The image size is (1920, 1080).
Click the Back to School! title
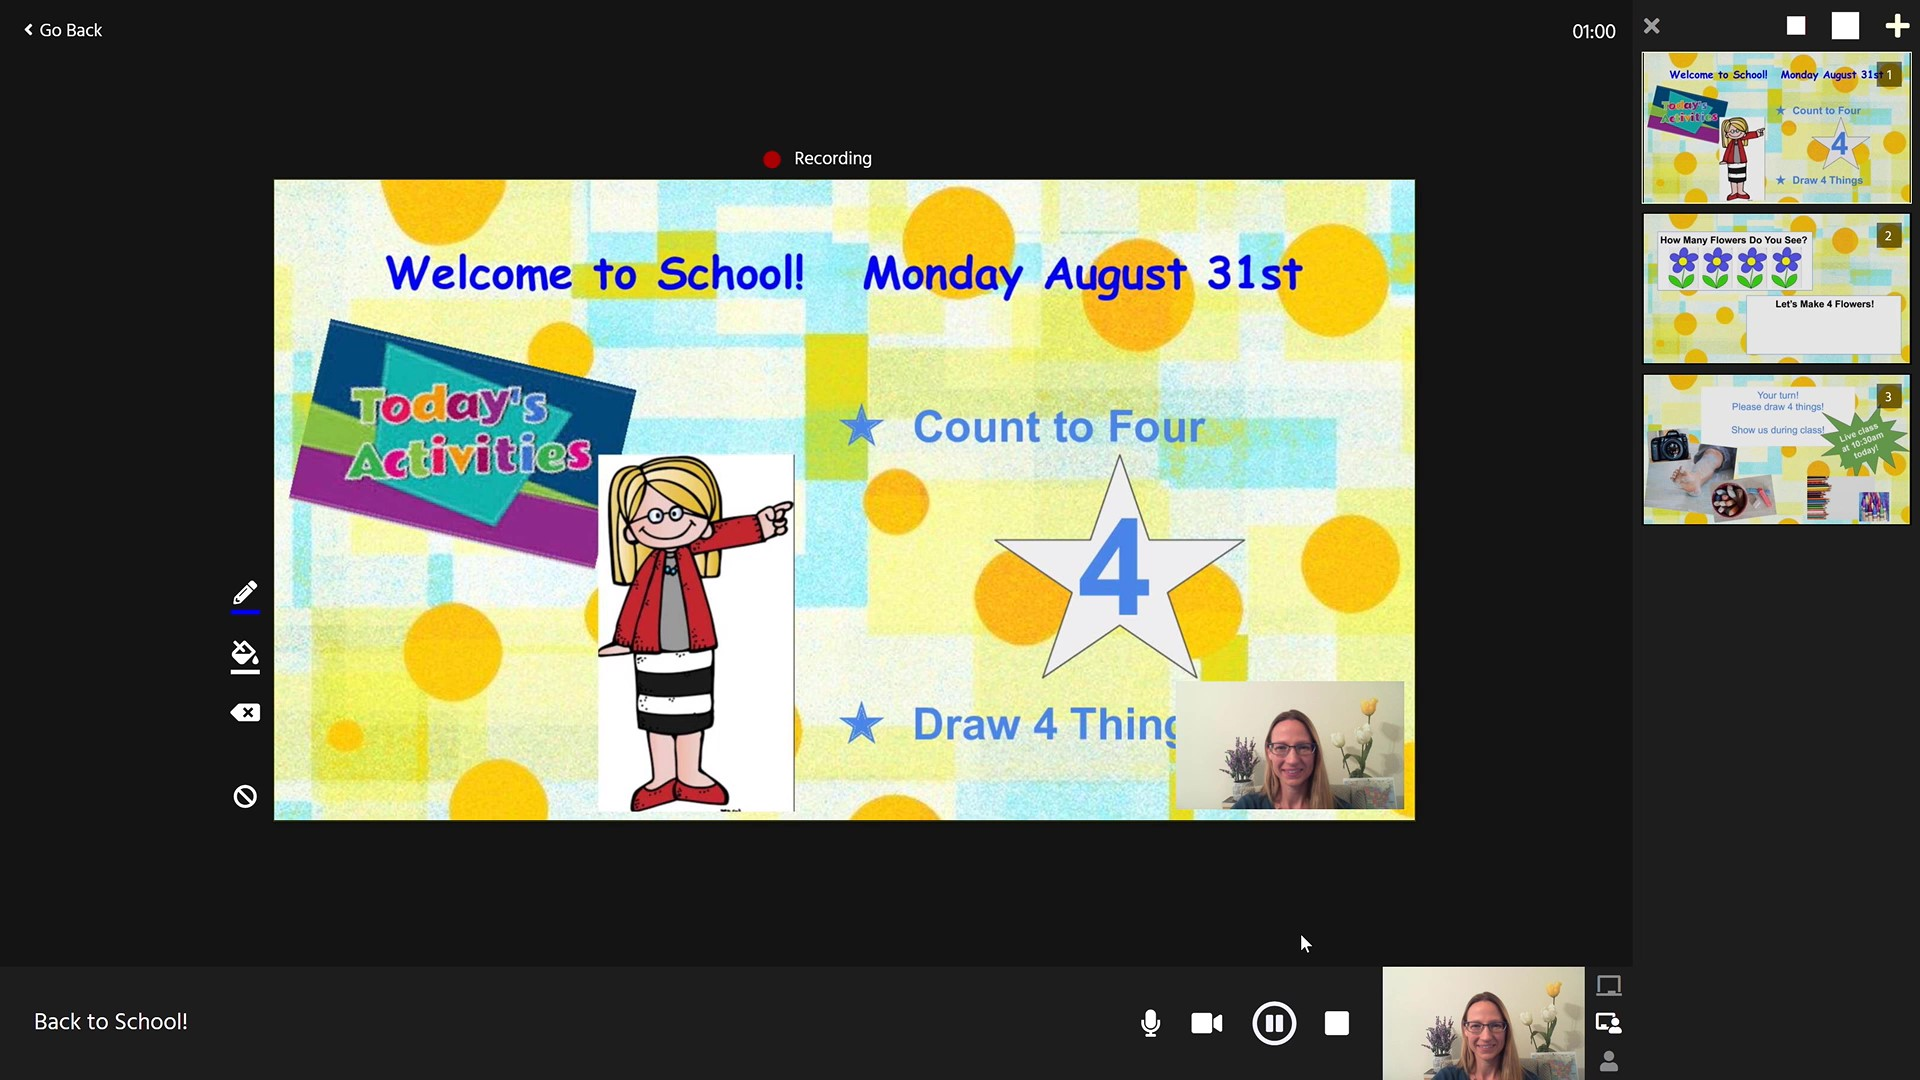pyautogui.click(x=111, y=1022)
